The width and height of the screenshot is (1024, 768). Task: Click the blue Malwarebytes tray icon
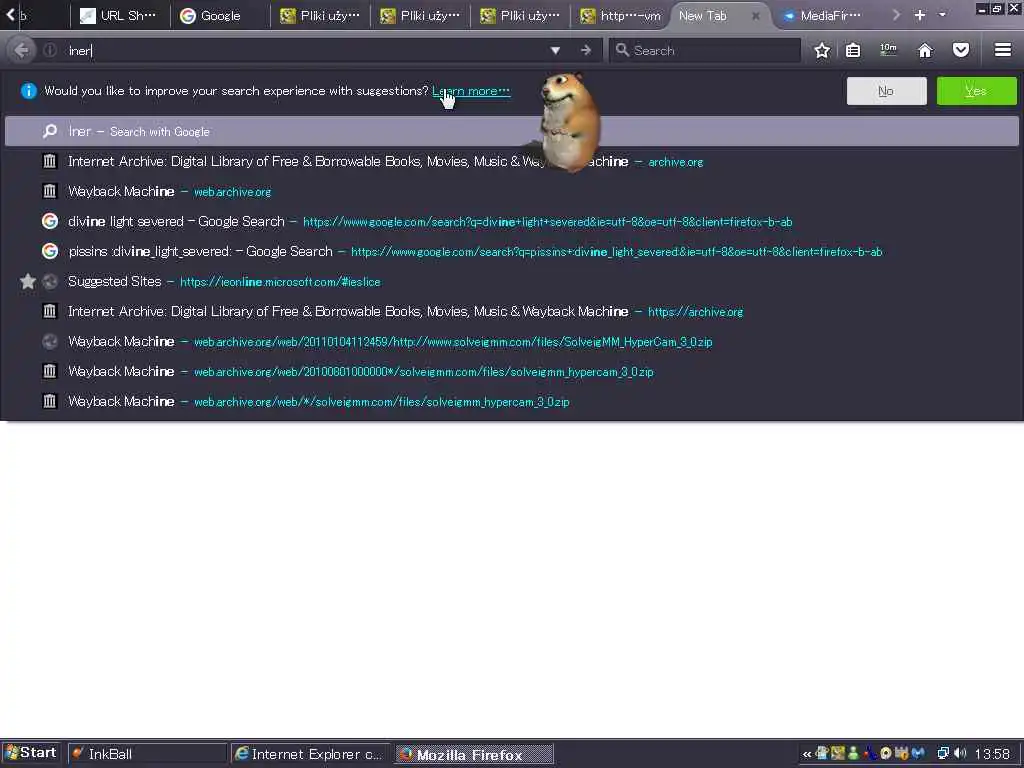[918, 754]
